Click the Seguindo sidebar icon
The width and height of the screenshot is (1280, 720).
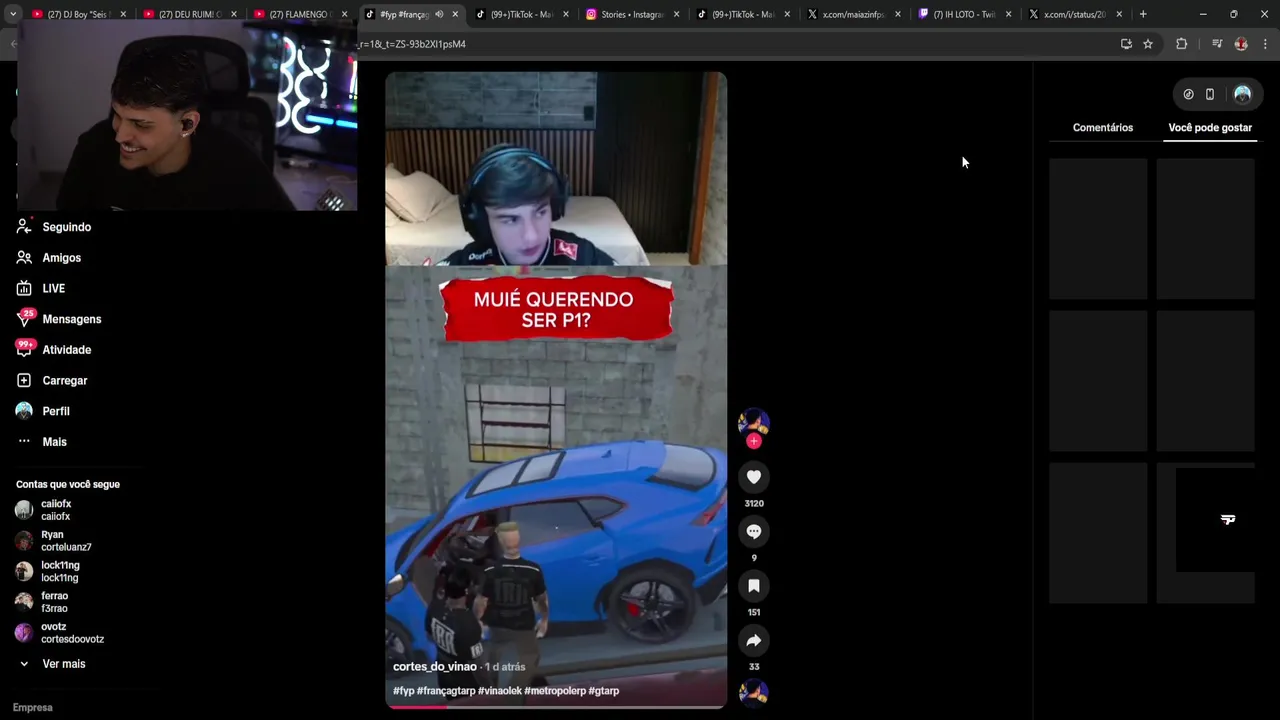click(x=24, y=227)
